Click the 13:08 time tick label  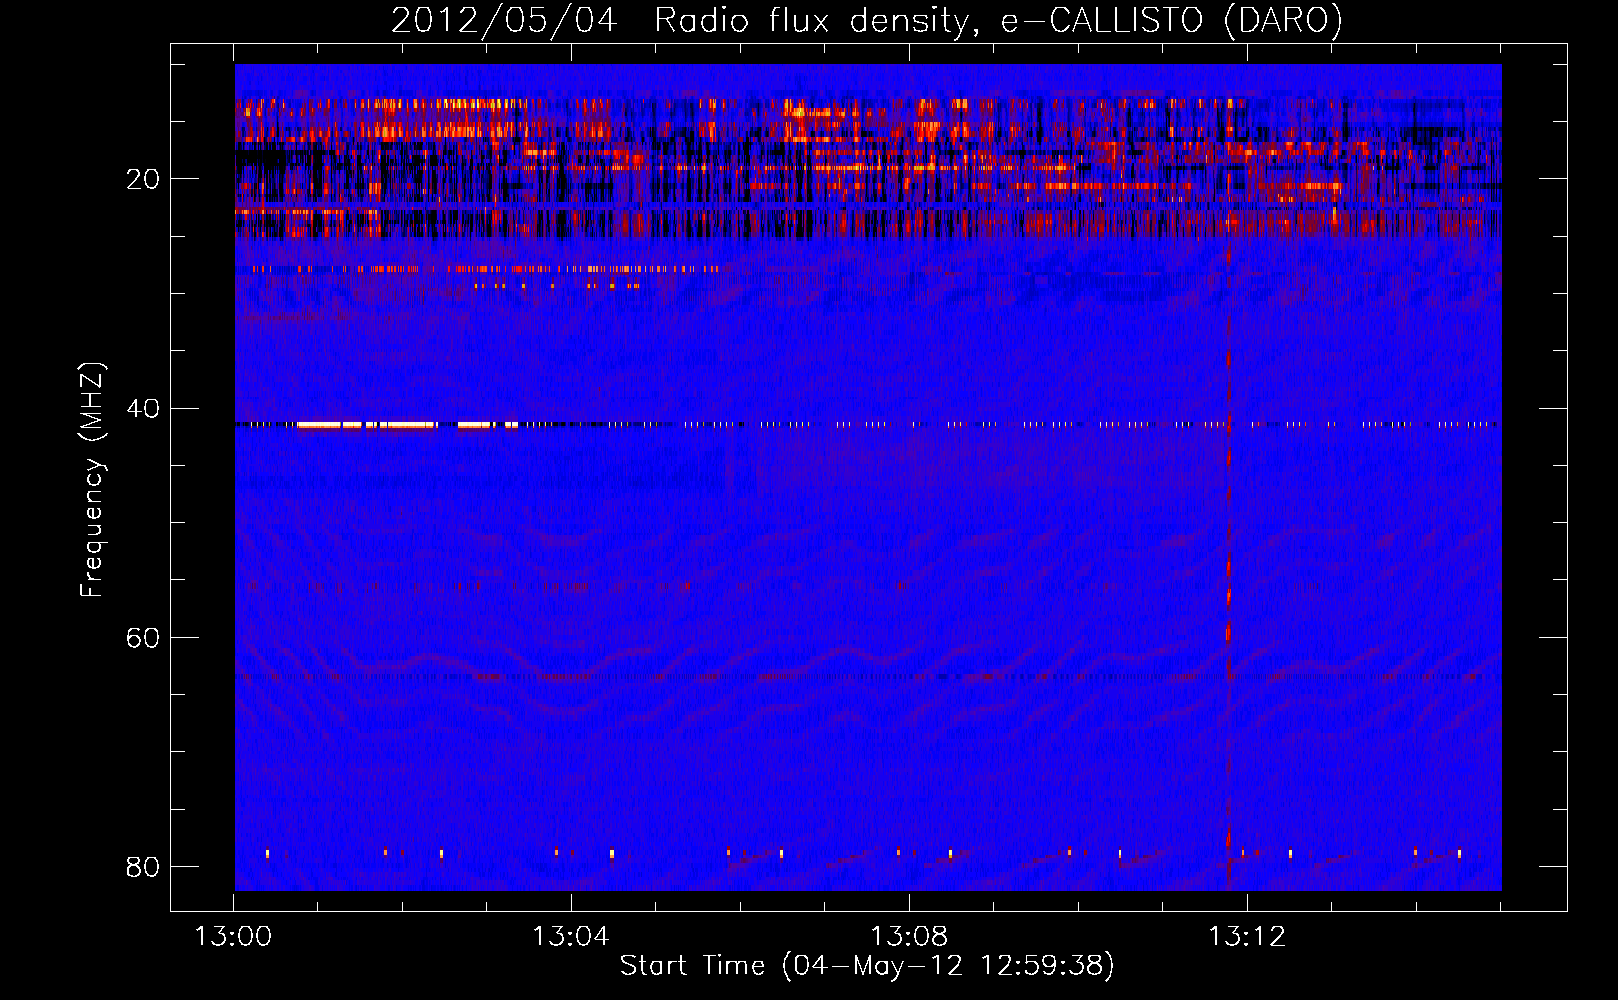pos(909,937)
